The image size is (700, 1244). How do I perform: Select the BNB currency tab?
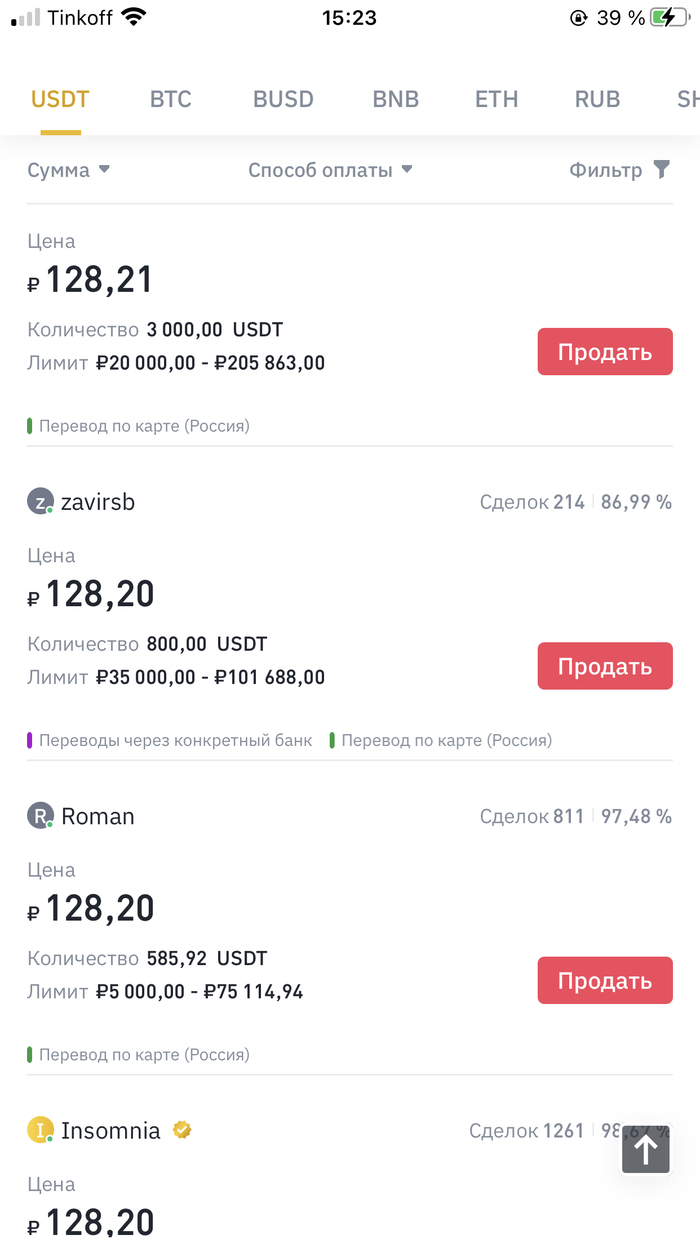395,99
